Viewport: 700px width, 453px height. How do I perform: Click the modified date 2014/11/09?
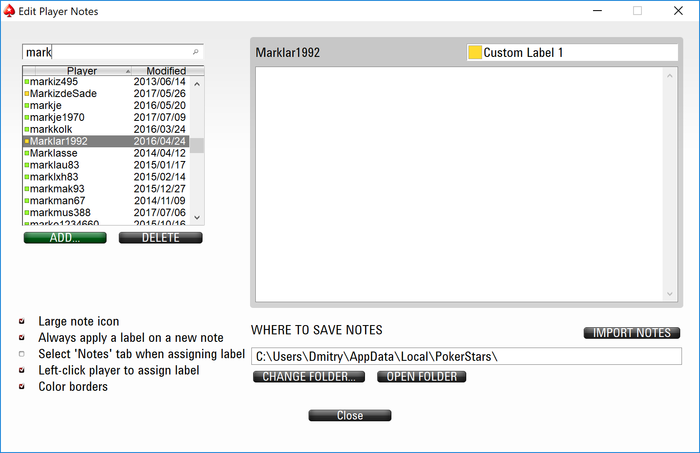click(x=159, y=201)
